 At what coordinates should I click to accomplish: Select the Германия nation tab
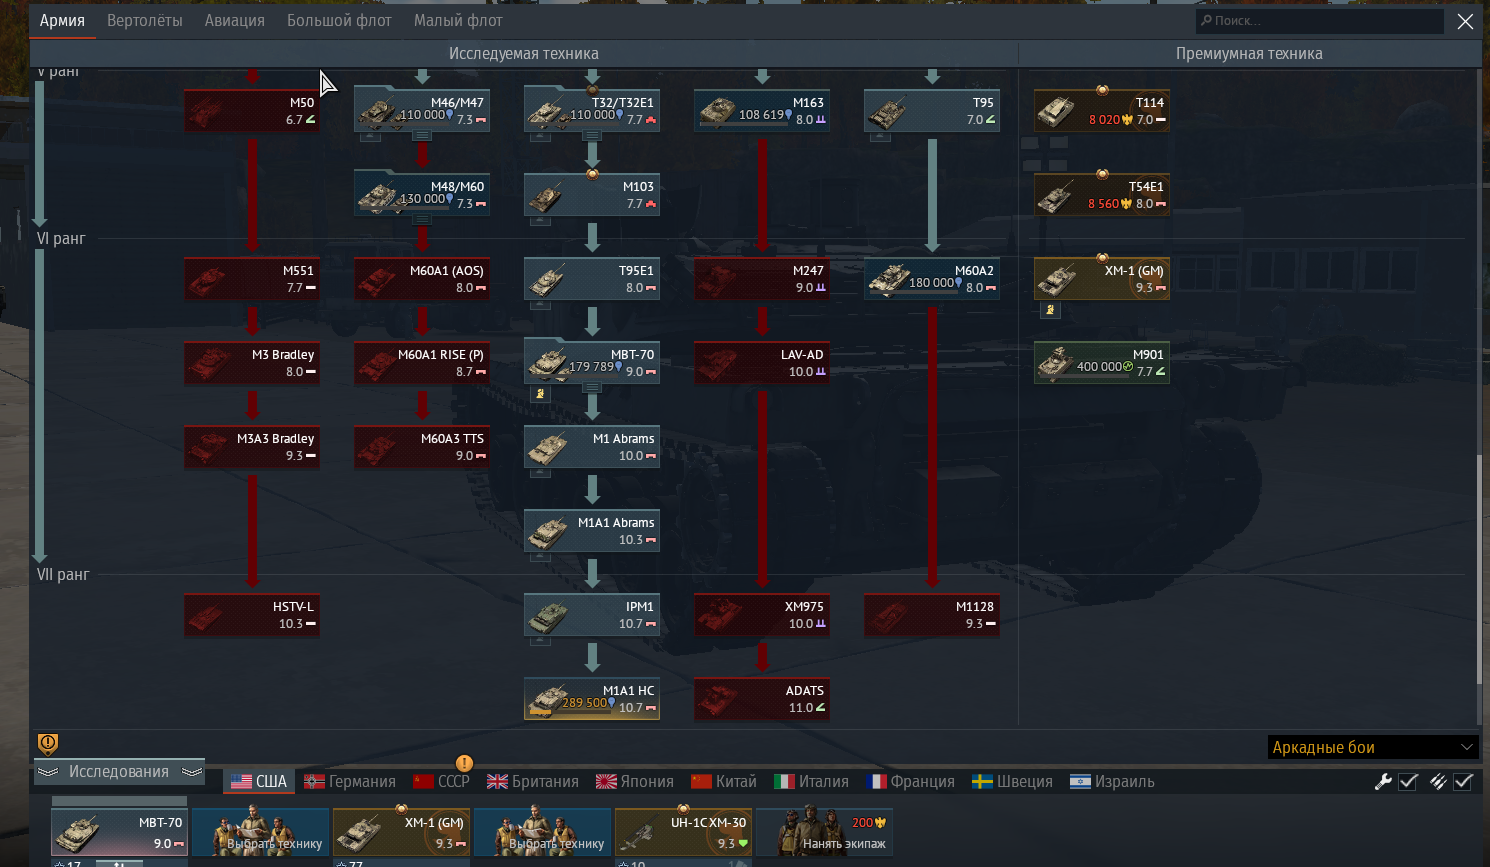tap(350, 781)
